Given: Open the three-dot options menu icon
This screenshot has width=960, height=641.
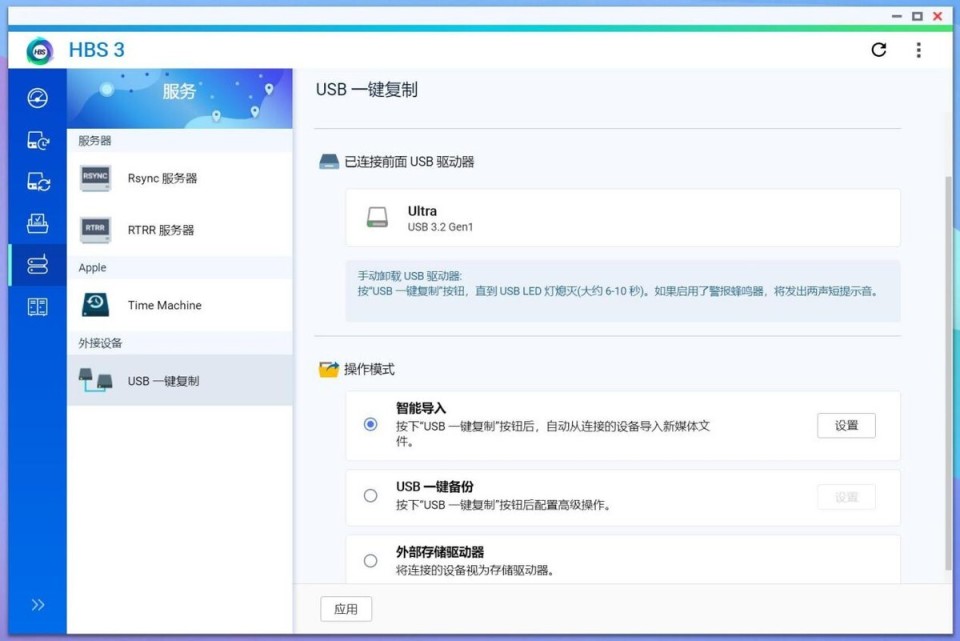Looking at the screenshot, I should coord(918,50).
